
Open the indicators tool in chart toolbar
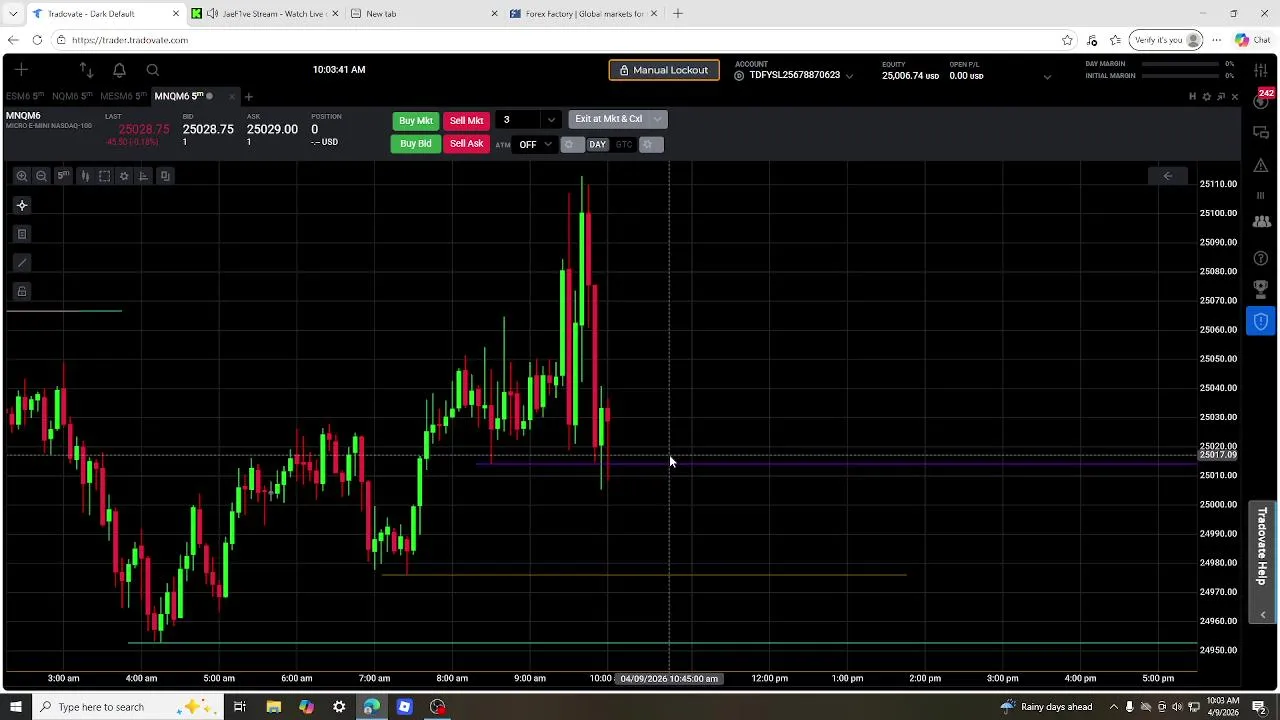(144, 176)
